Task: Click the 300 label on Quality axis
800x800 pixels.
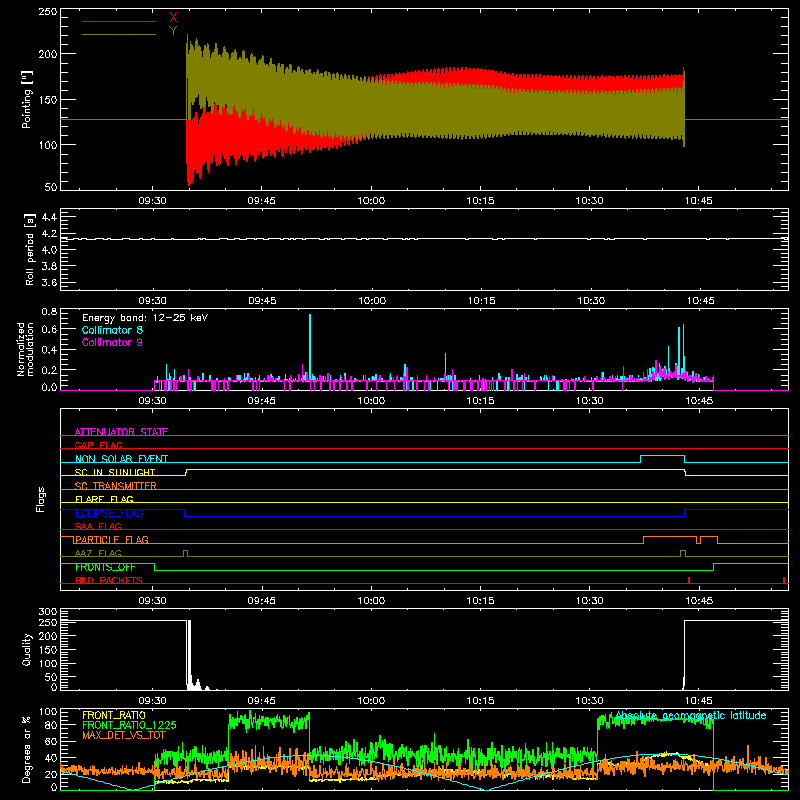Action: point(48,611)
